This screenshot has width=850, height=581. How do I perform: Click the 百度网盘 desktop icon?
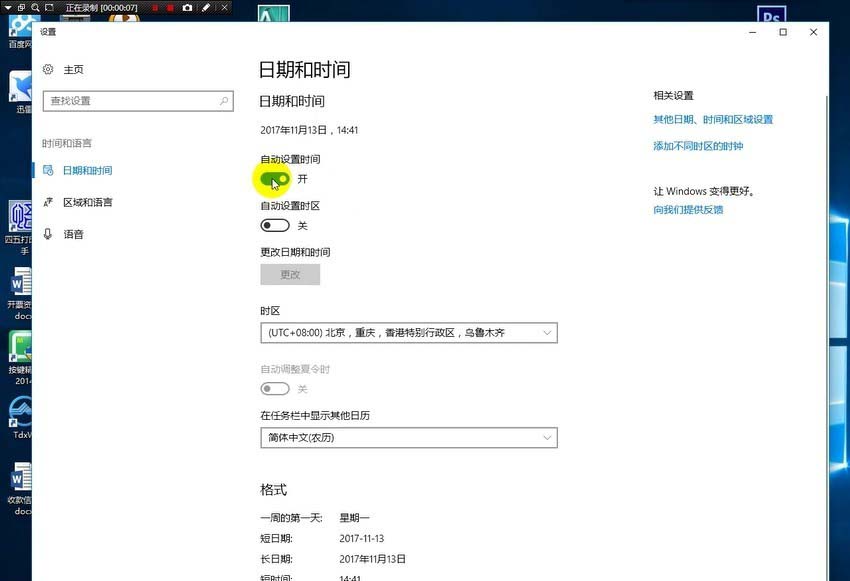(x=20, y=31)
